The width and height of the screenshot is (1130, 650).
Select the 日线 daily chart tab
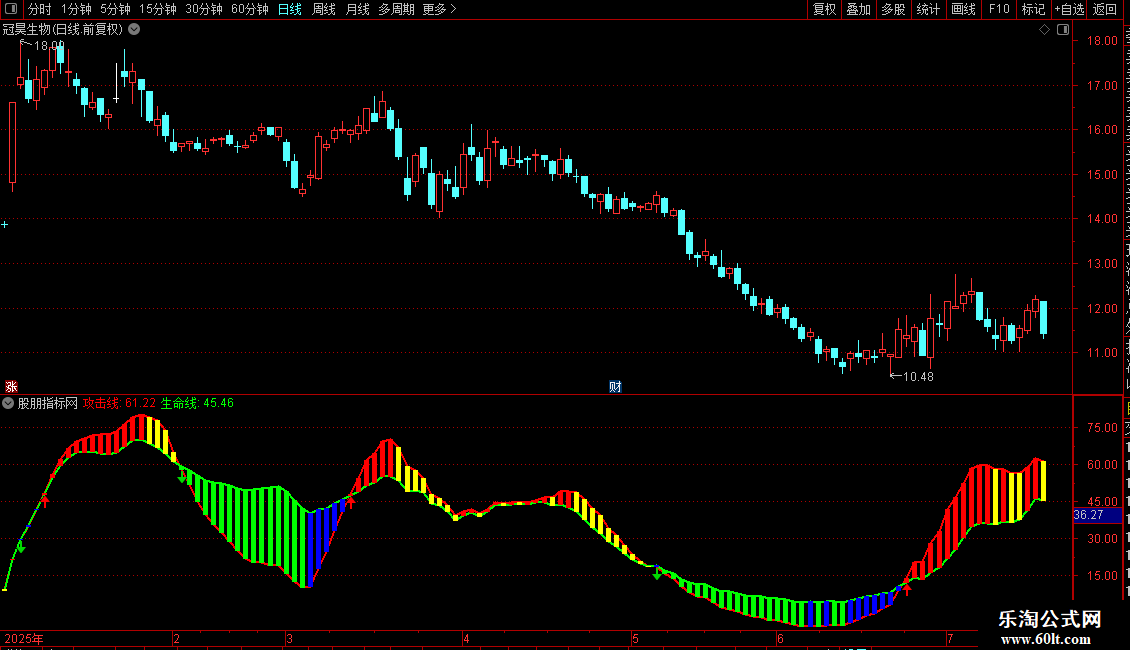[290, 9]
